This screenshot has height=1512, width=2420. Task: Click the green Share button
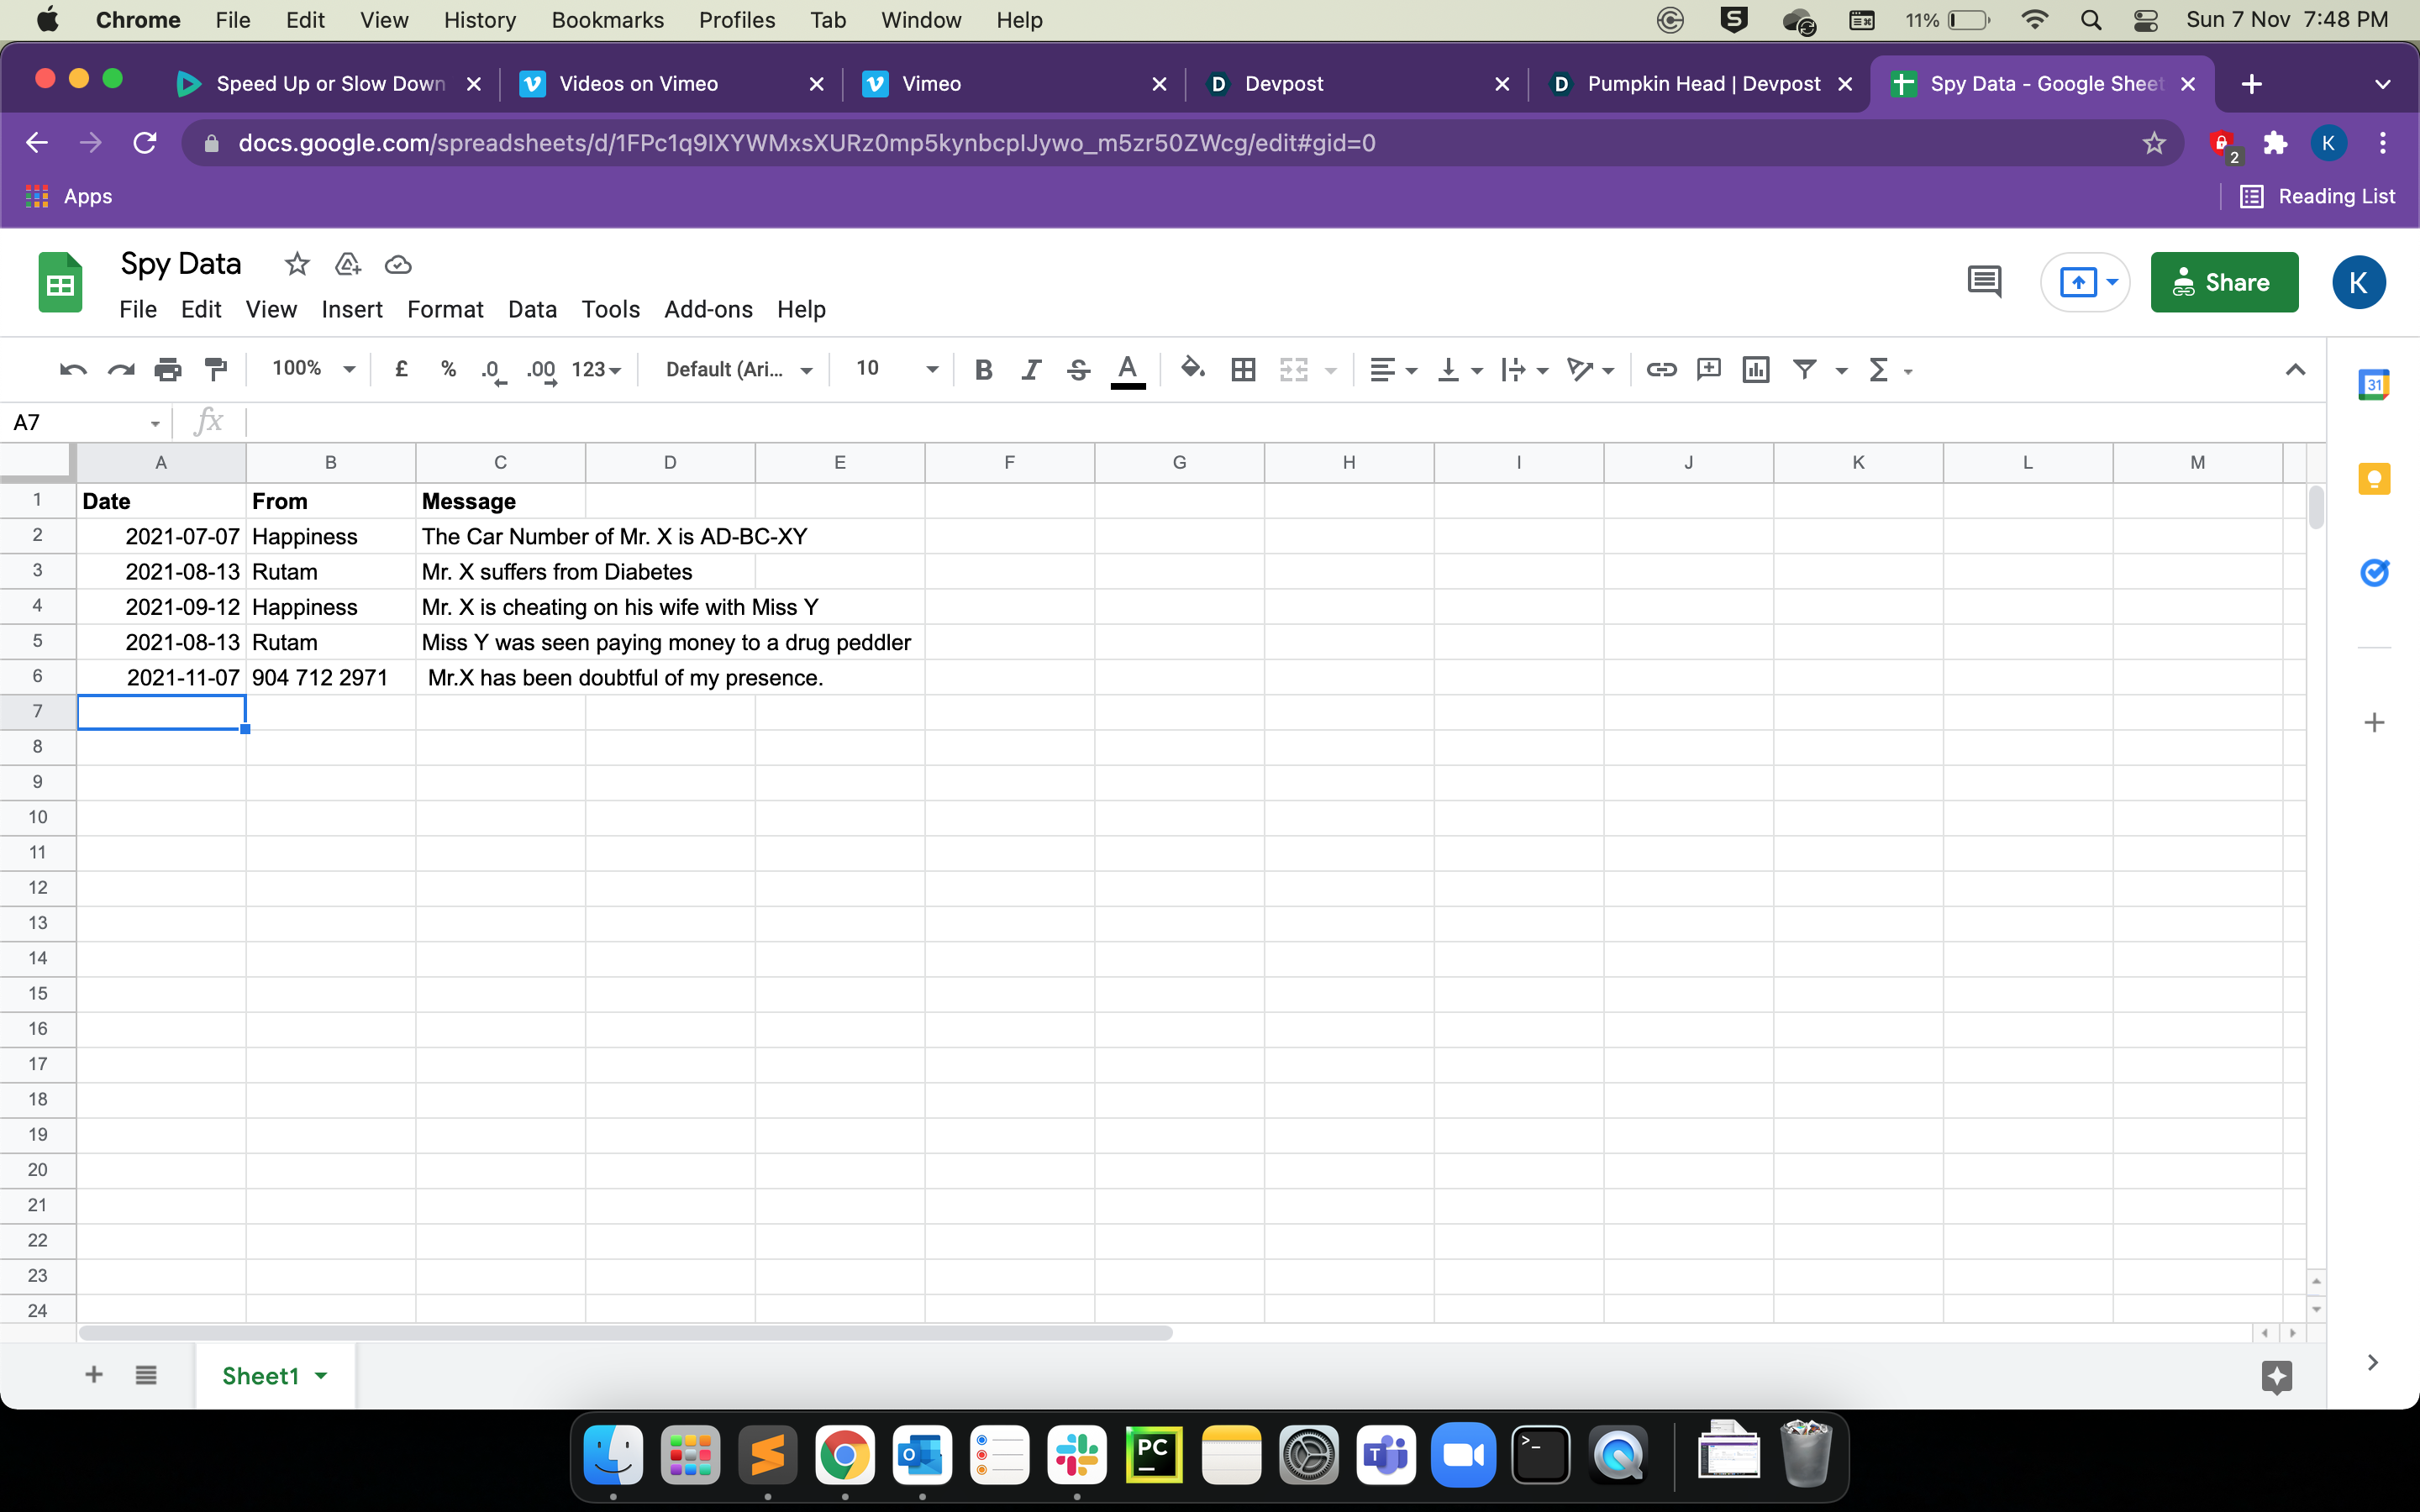coord(2224,282)
